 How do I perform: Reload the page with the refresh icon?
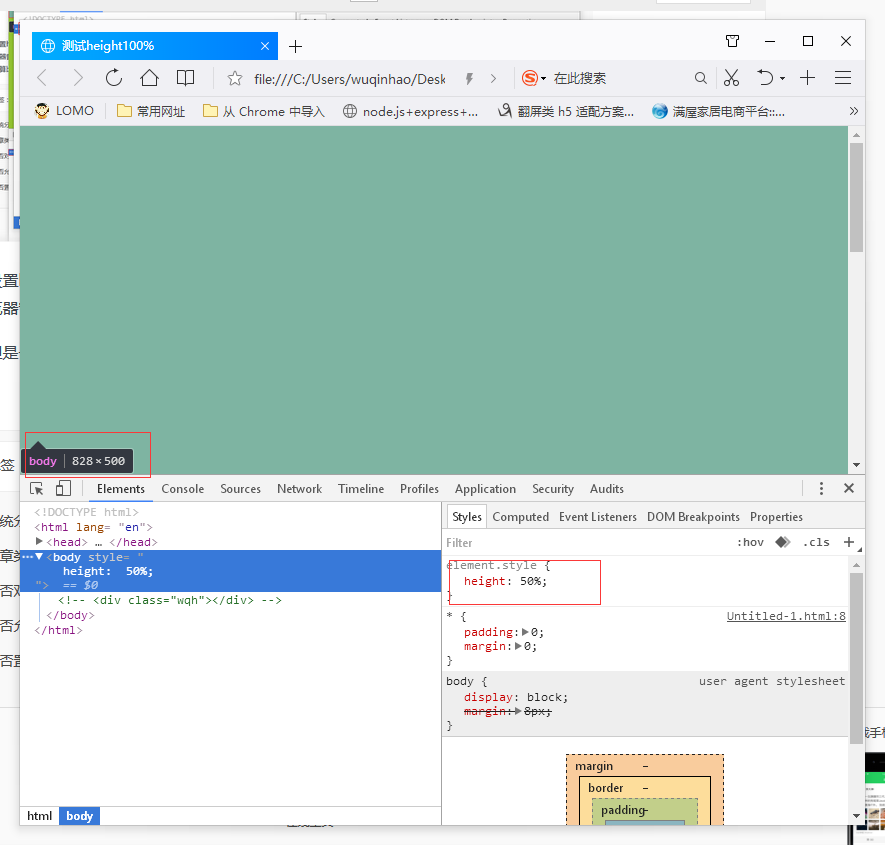(114, 78)
